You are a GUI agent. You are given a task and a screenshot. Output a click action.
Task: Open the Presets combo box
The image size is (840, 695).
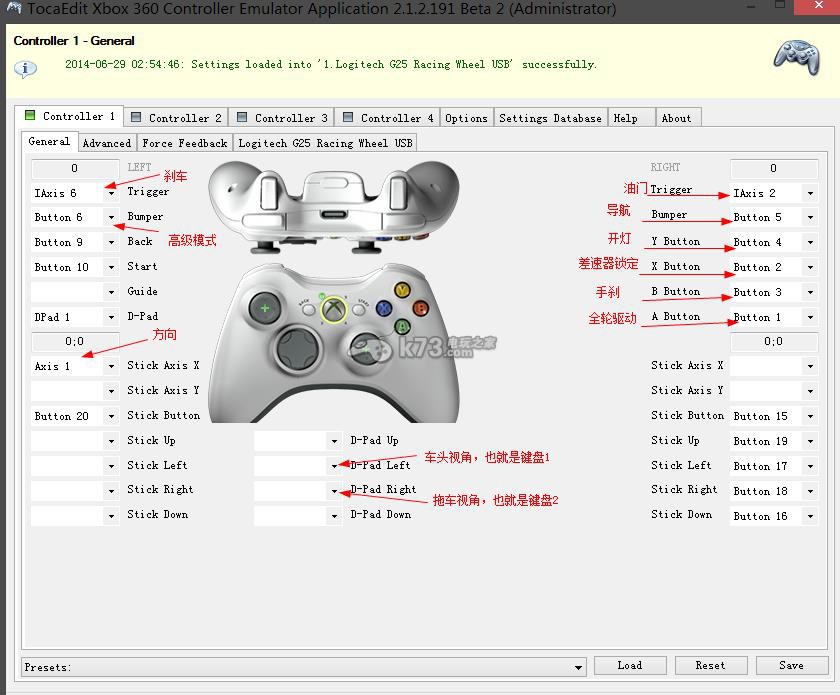pos(578,667)
